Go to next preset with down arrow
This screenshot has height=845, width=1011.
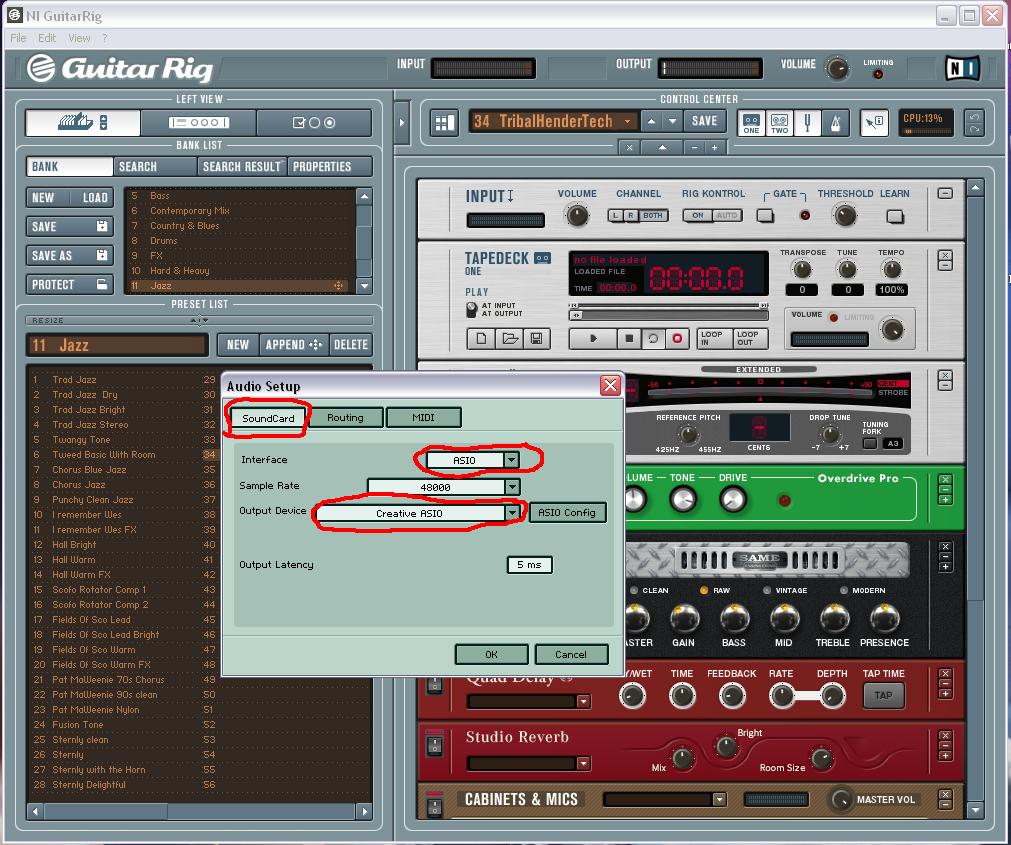[672, 121]
